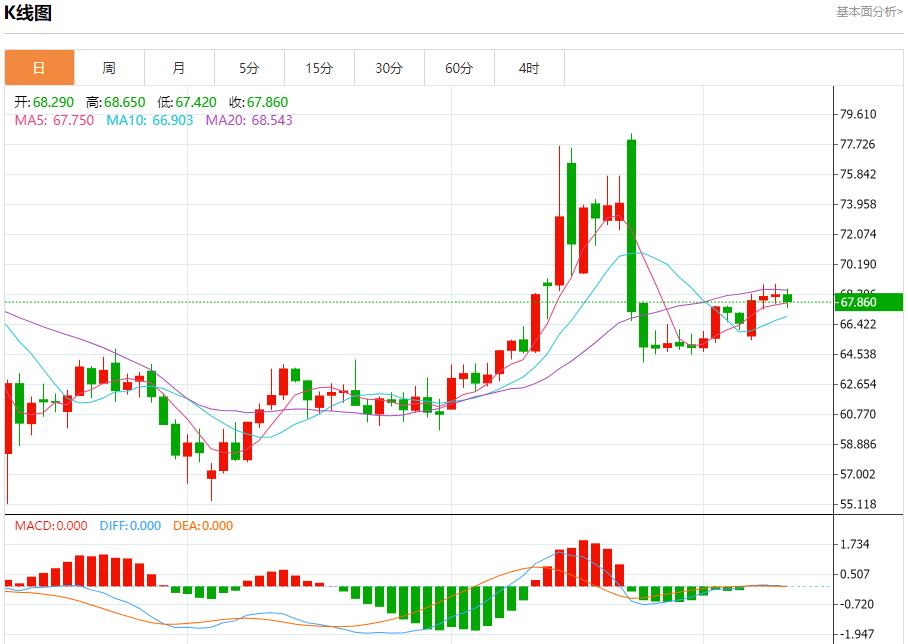Click the K线图 panel title
908x644 pixels.
(28, 13)
